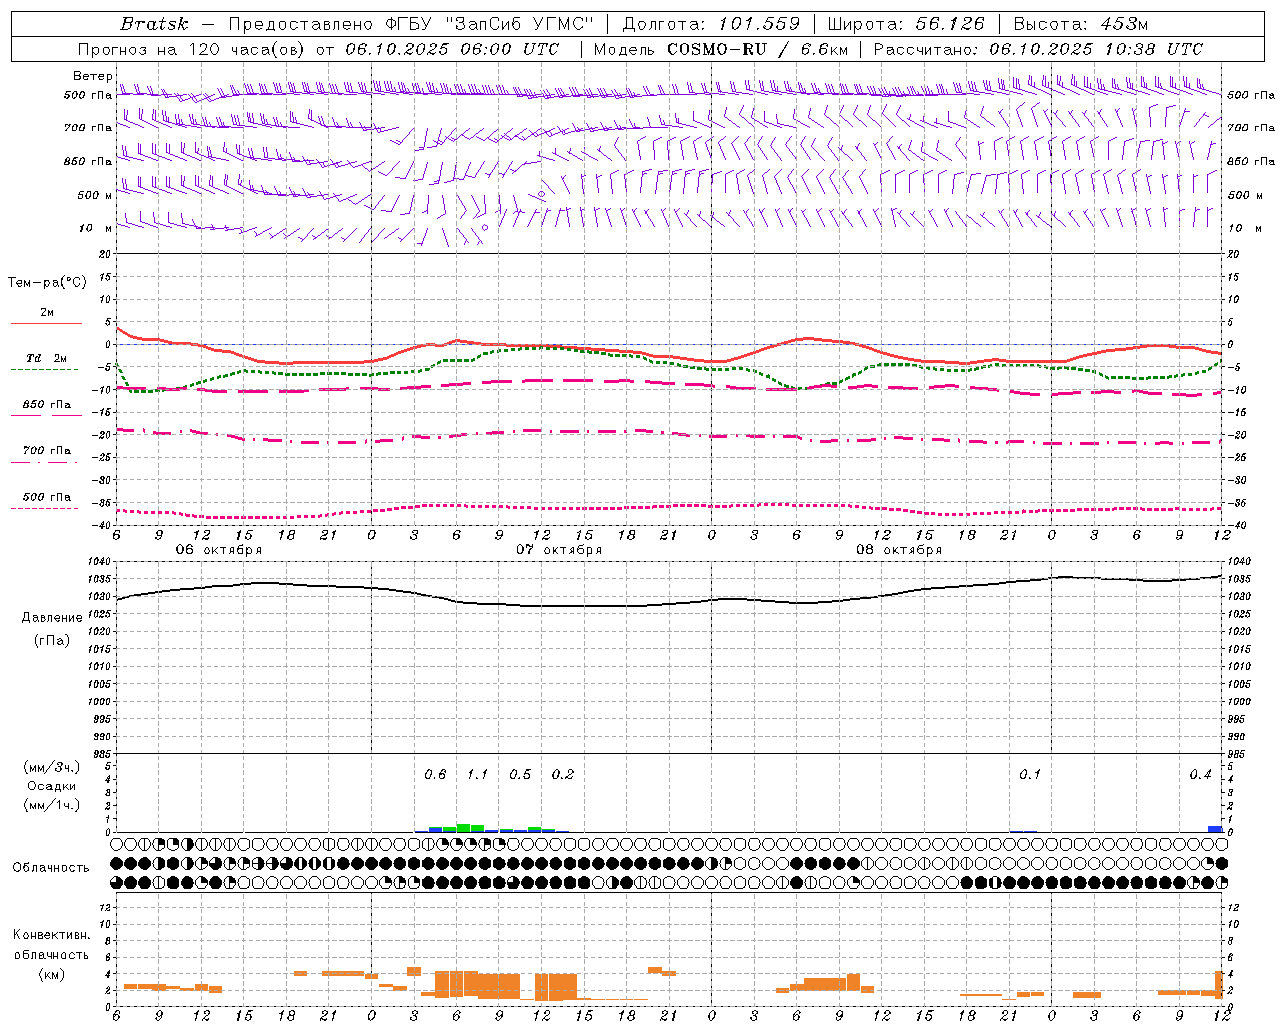This screenshot has width=1280, height=1024.
Task: Click "Рассчитано: 06.10.2025 10:38 UTC" timestamp
Action: click(x=1038, y=49)
